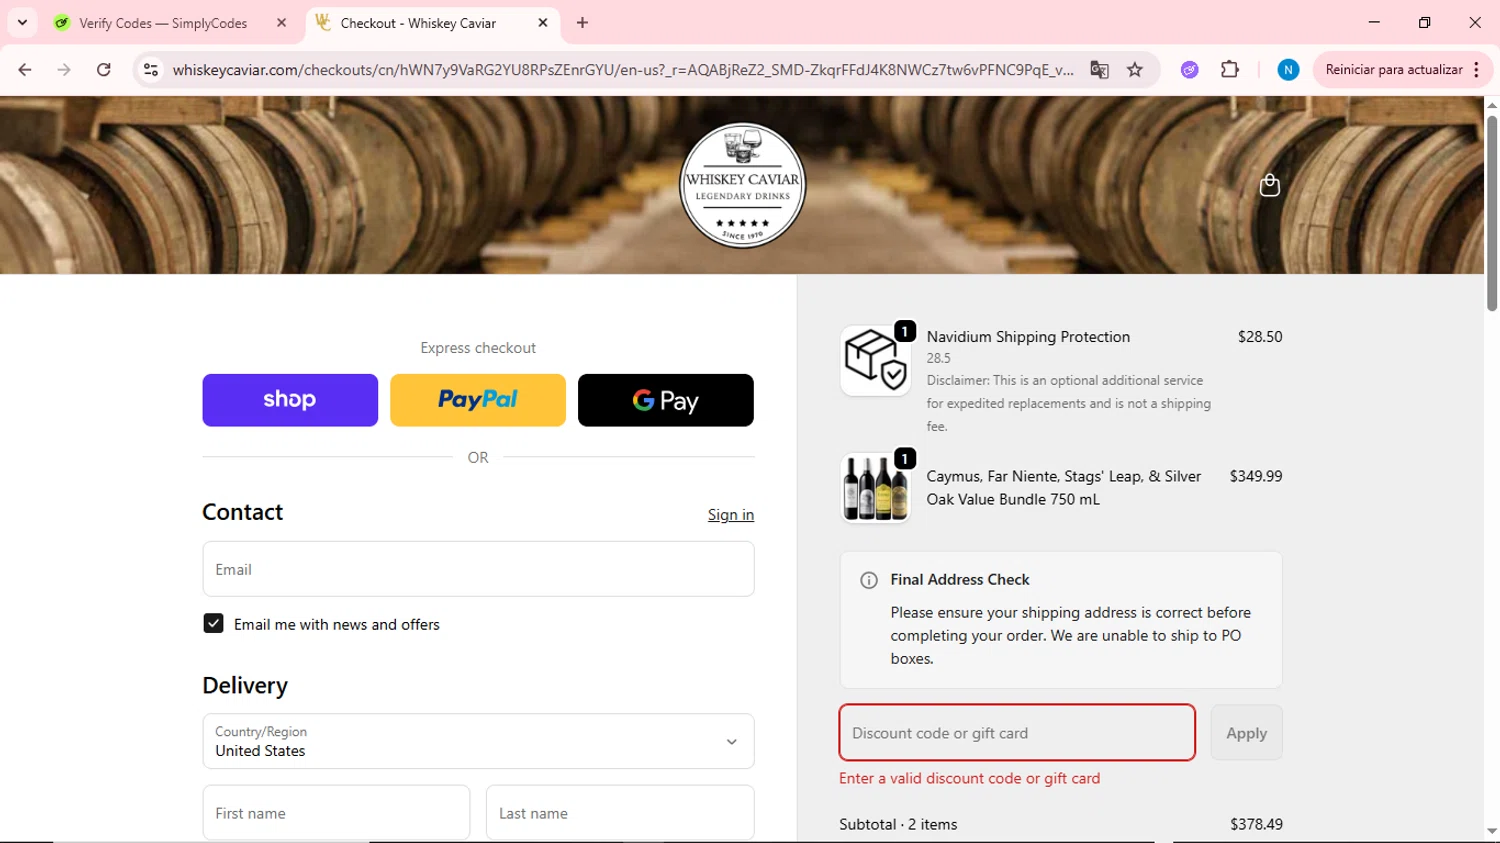Click 'Enter a valid discount code' error text
The image size is (1500, 843).
click(x=969, y=778)
